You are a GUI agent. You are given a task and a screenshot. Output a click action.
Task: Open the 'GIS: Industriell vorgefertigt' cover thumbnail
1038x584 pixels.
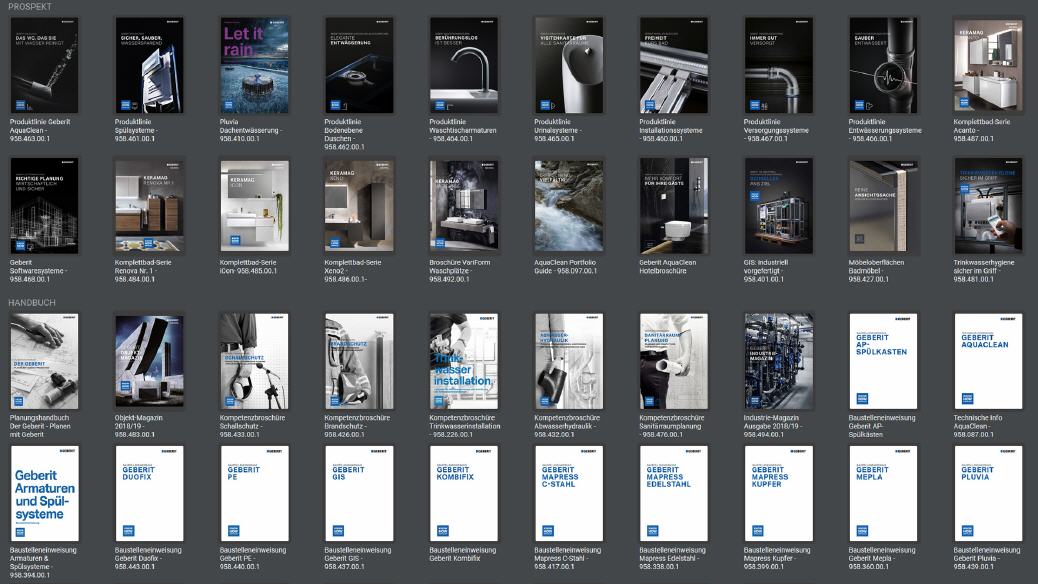click(778, 206)
